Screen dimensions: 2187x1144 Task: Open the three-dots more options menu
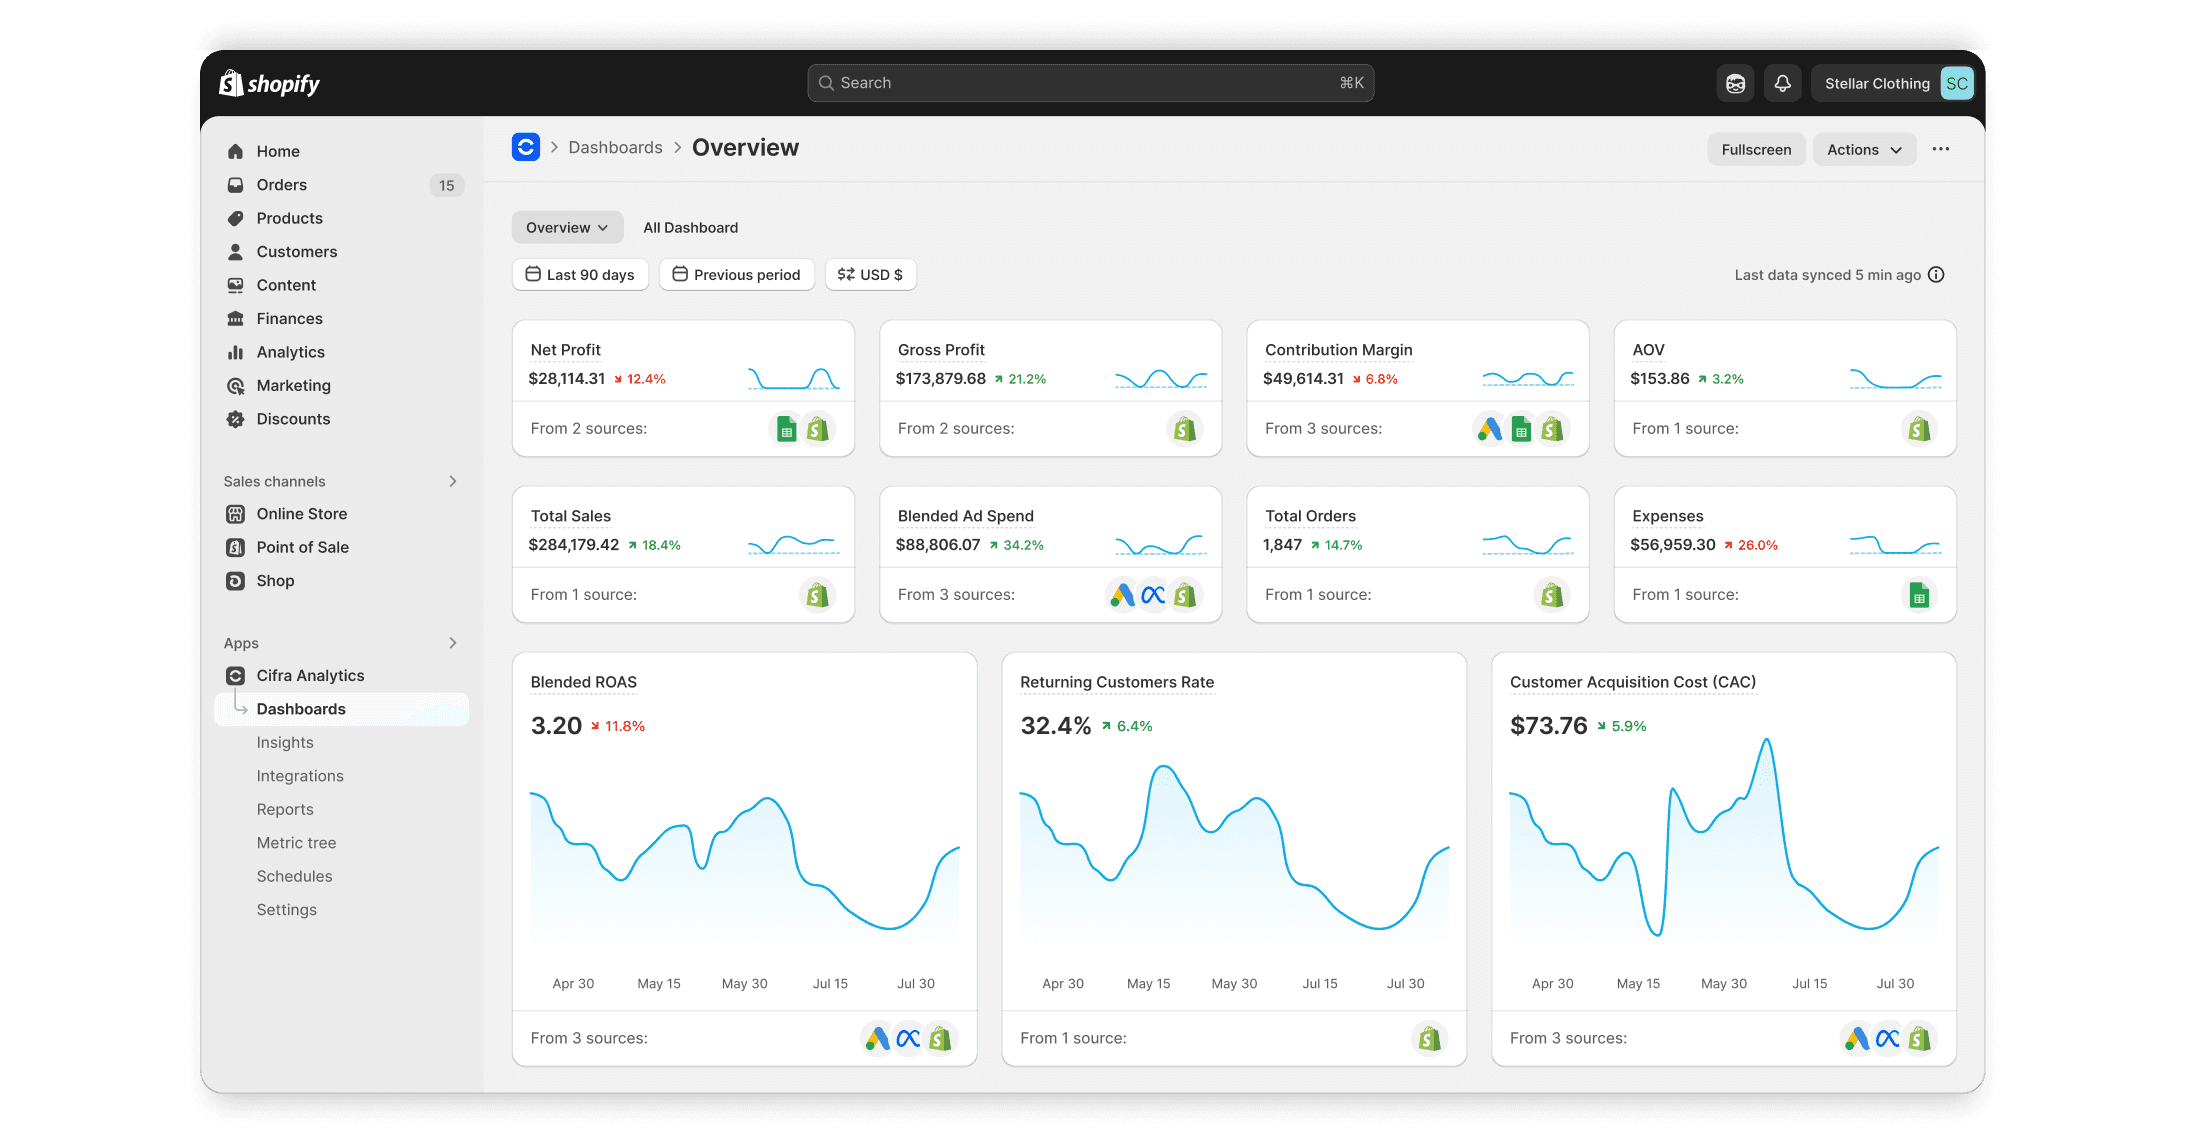point(1941,149)
